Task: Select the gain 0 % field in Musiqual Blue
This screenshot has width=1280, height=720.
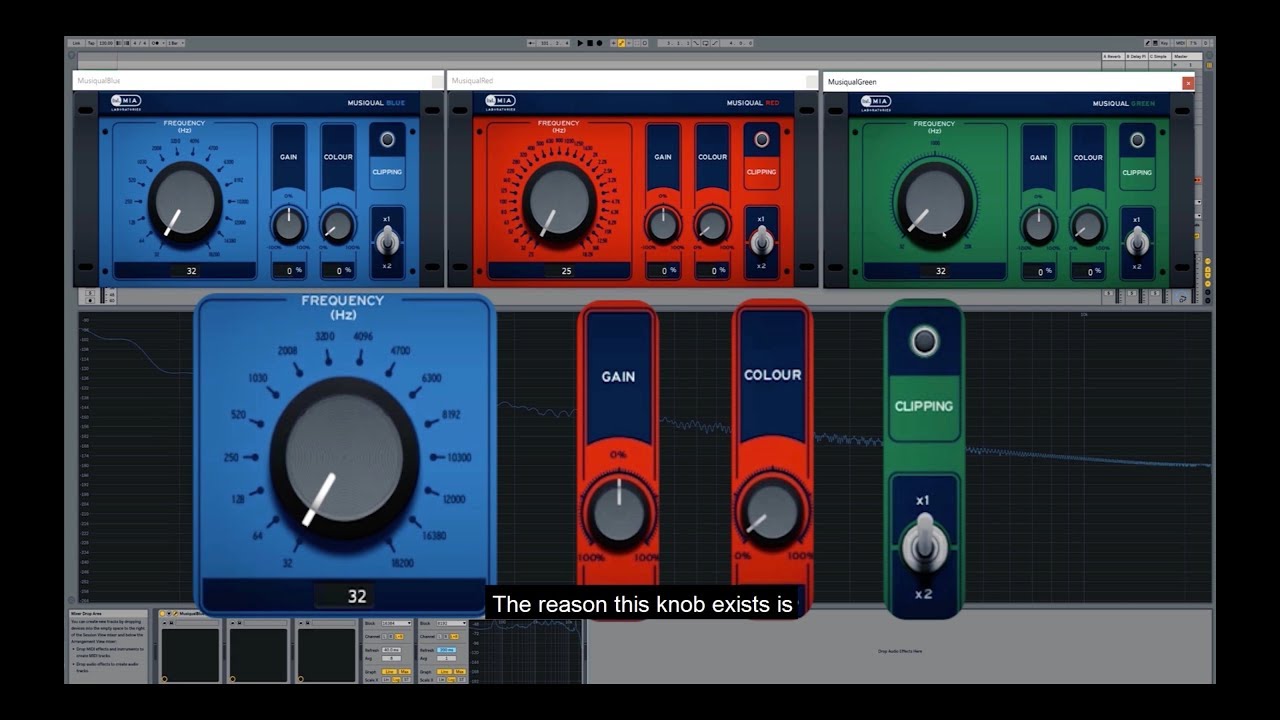Action: pos(290,271)
